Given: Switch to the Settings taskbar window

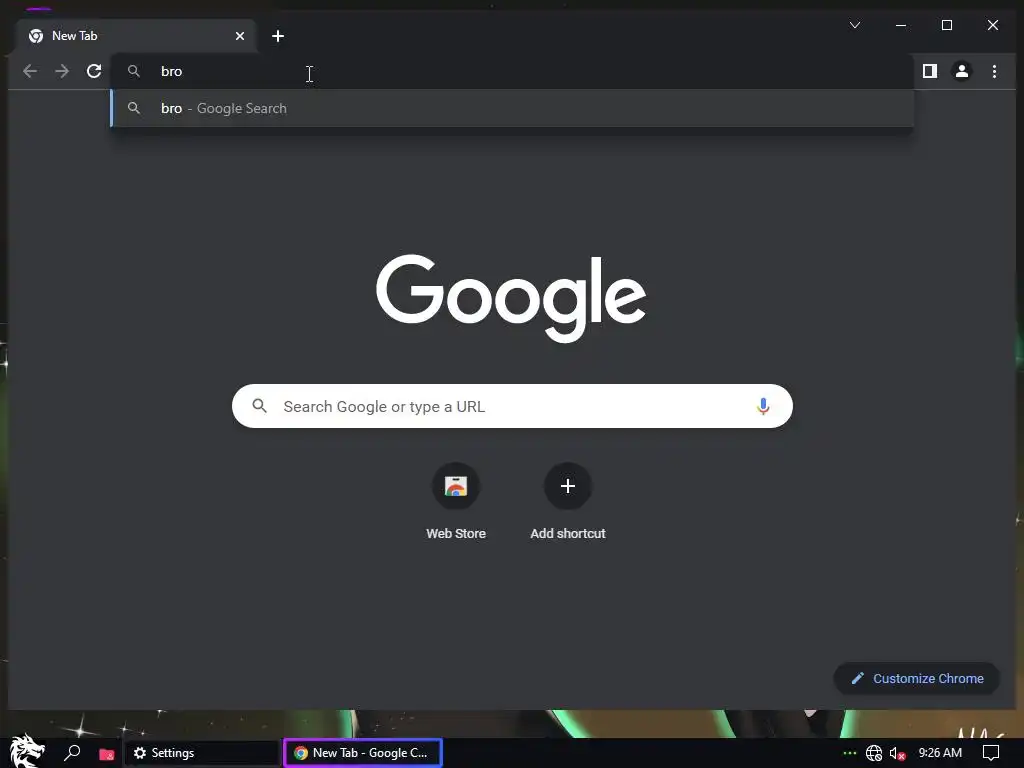Looking at the screenshot, I should tap(202, 753).
